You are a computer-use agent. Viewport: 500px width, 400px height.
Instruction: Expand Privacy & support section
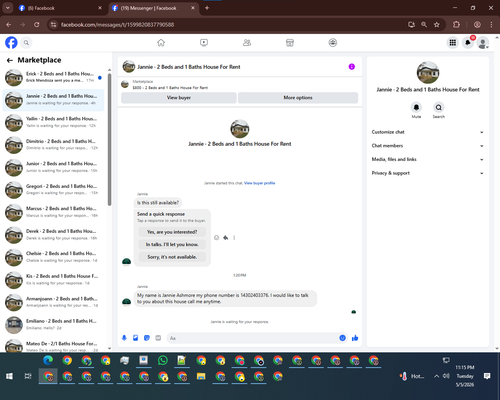click(428, 173)
